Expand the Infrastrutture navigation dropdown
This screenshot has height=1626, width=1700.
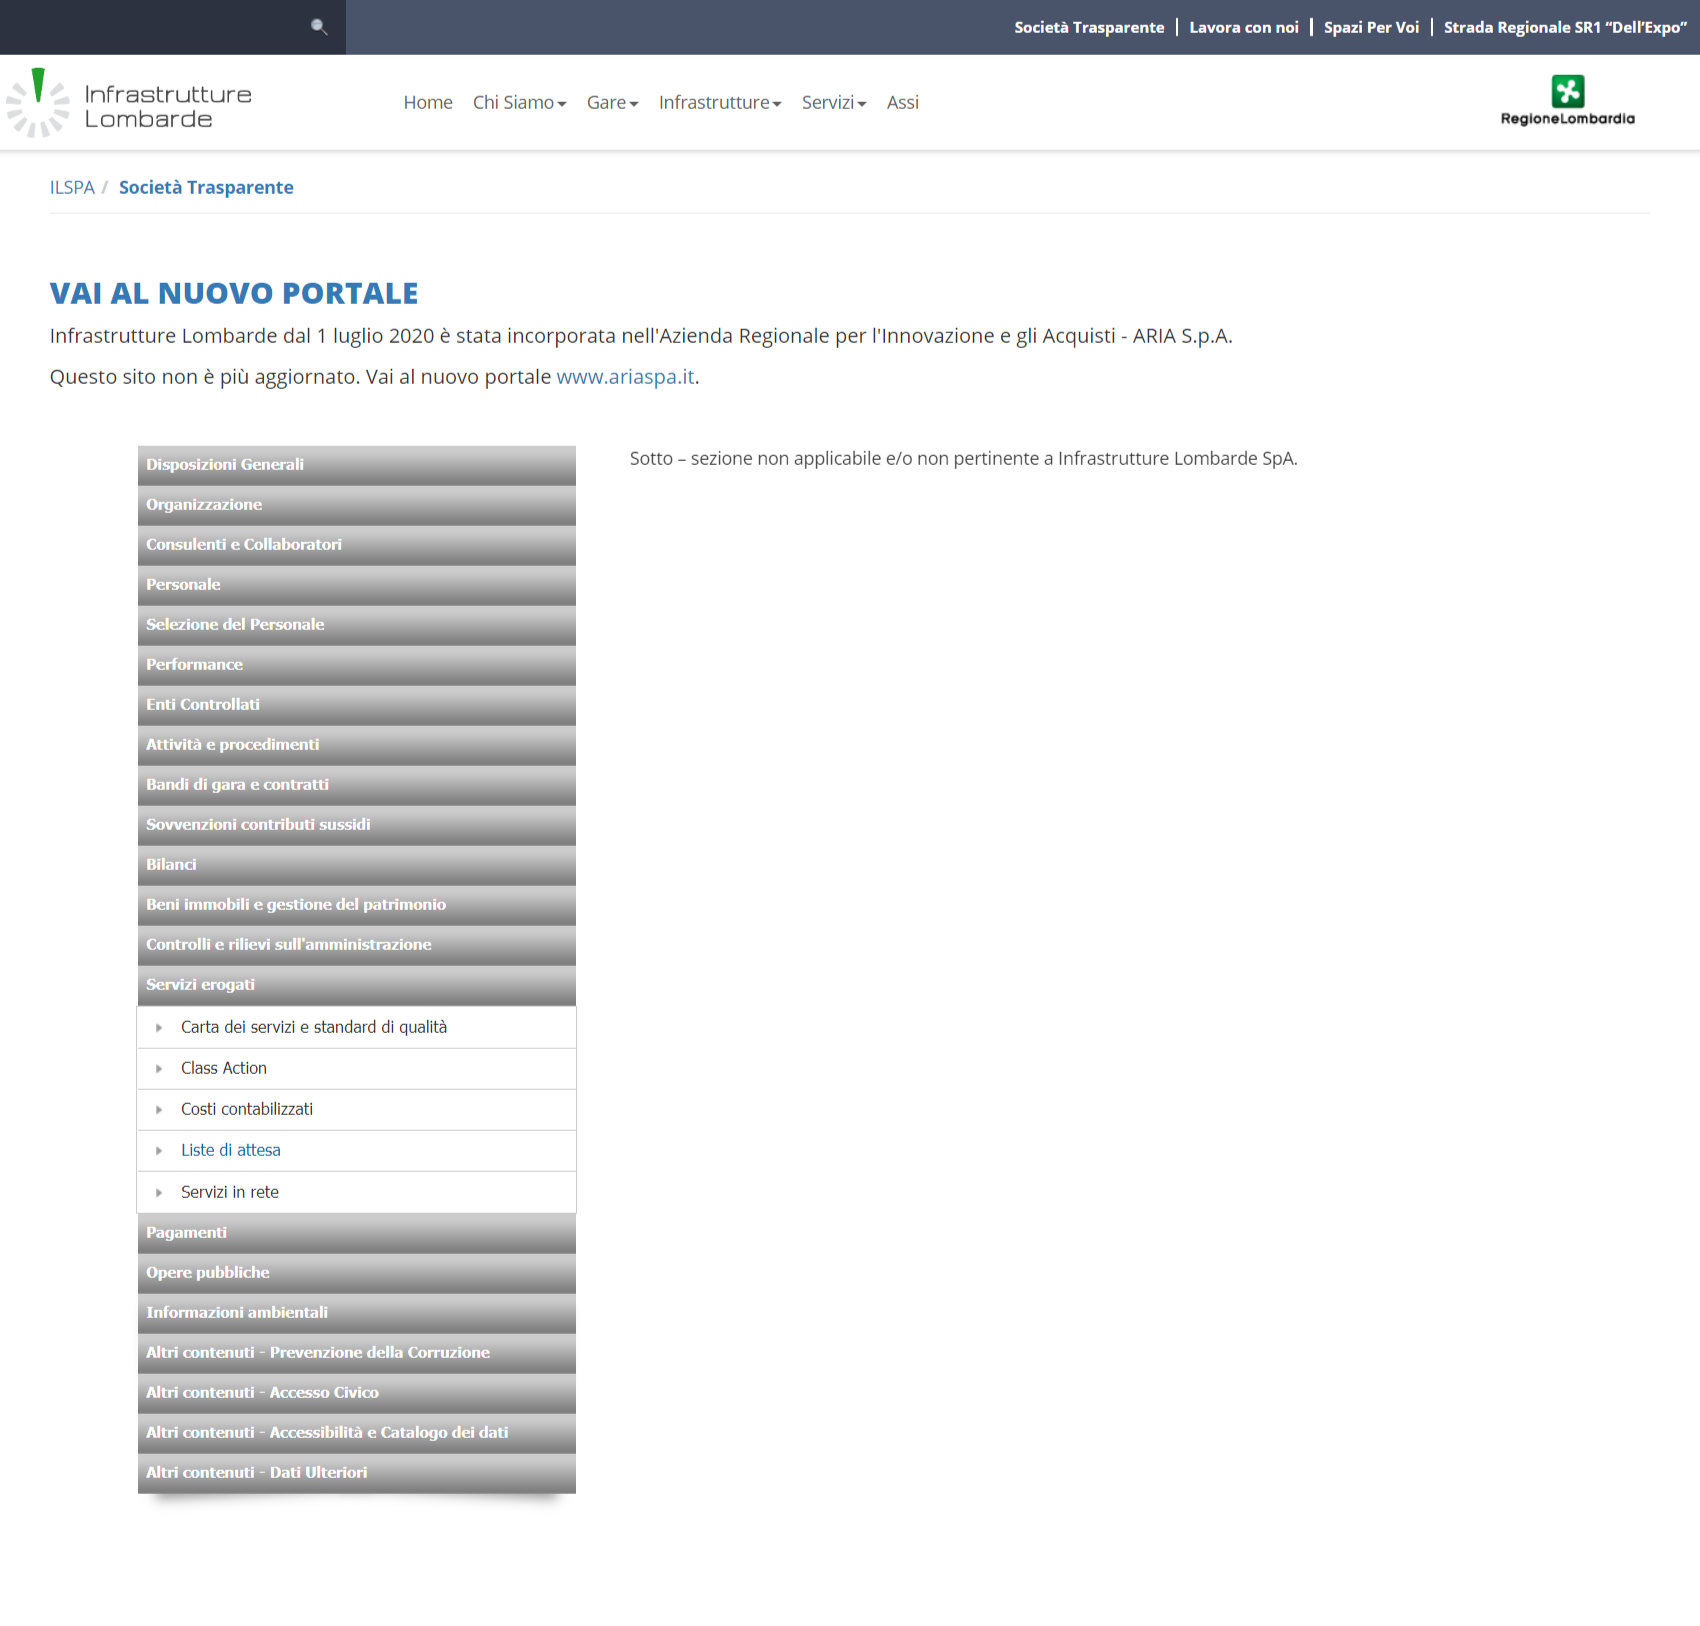click(x=719, y=103)
